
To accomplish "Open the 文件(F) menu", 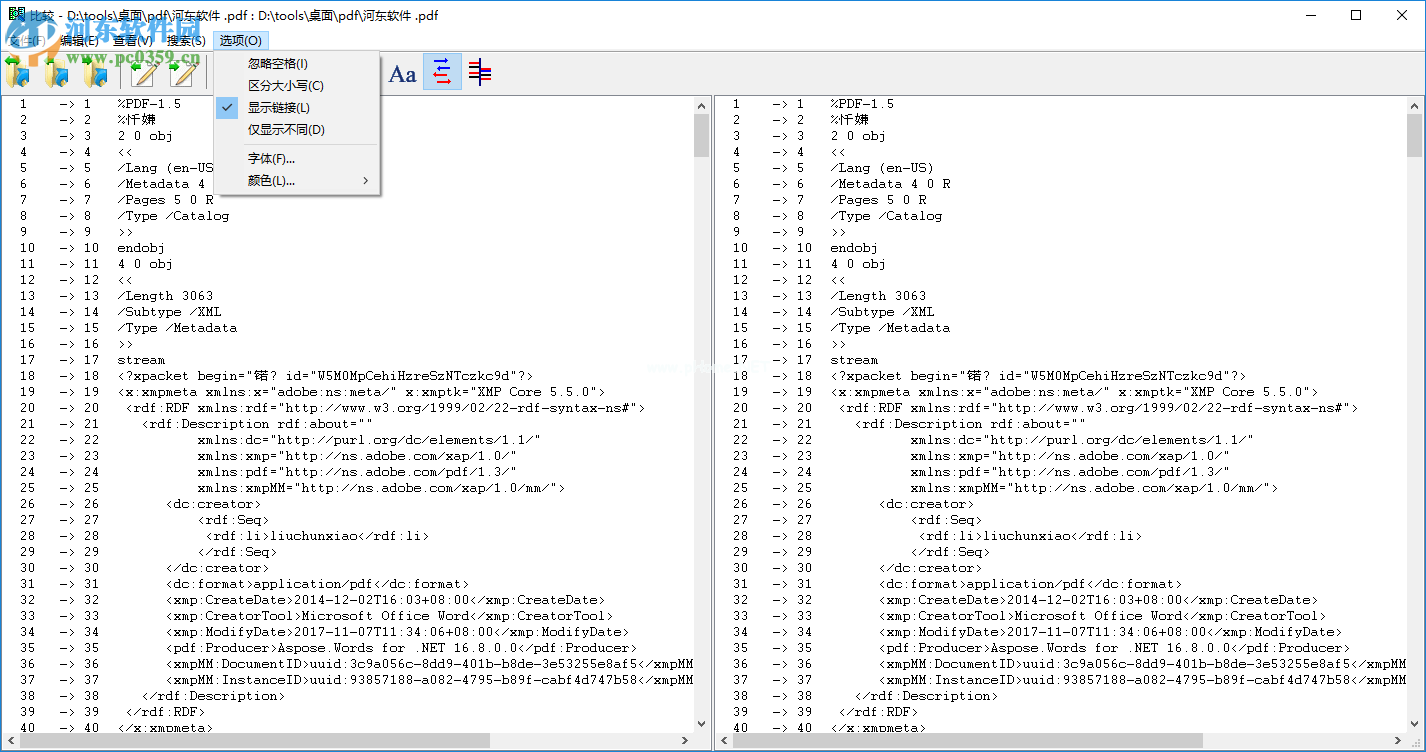I will 29,41.
